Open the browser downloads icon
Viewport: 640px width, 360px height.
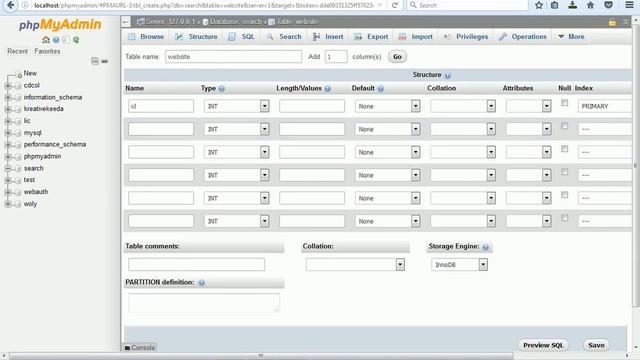573,5
